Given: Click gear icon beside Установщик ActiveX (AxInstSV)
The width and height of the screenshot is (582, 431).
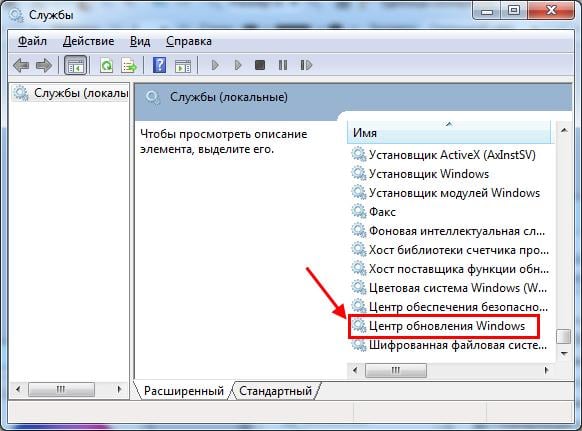Looking at the screenshot, I should pos(359,154).
